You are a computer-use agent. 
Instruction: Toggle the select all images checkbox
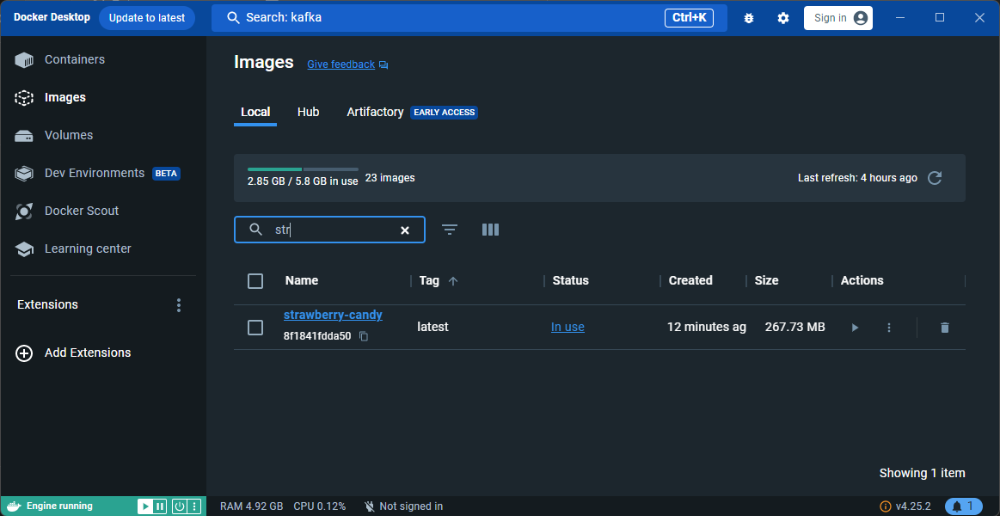tap(255, 281)
